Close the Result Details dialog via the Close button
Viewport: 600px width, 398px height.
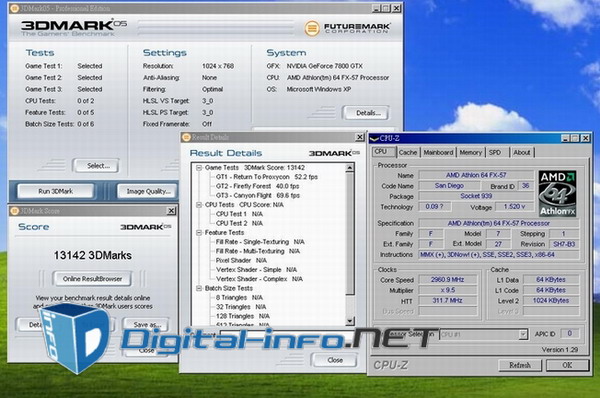tap(335, 360)
